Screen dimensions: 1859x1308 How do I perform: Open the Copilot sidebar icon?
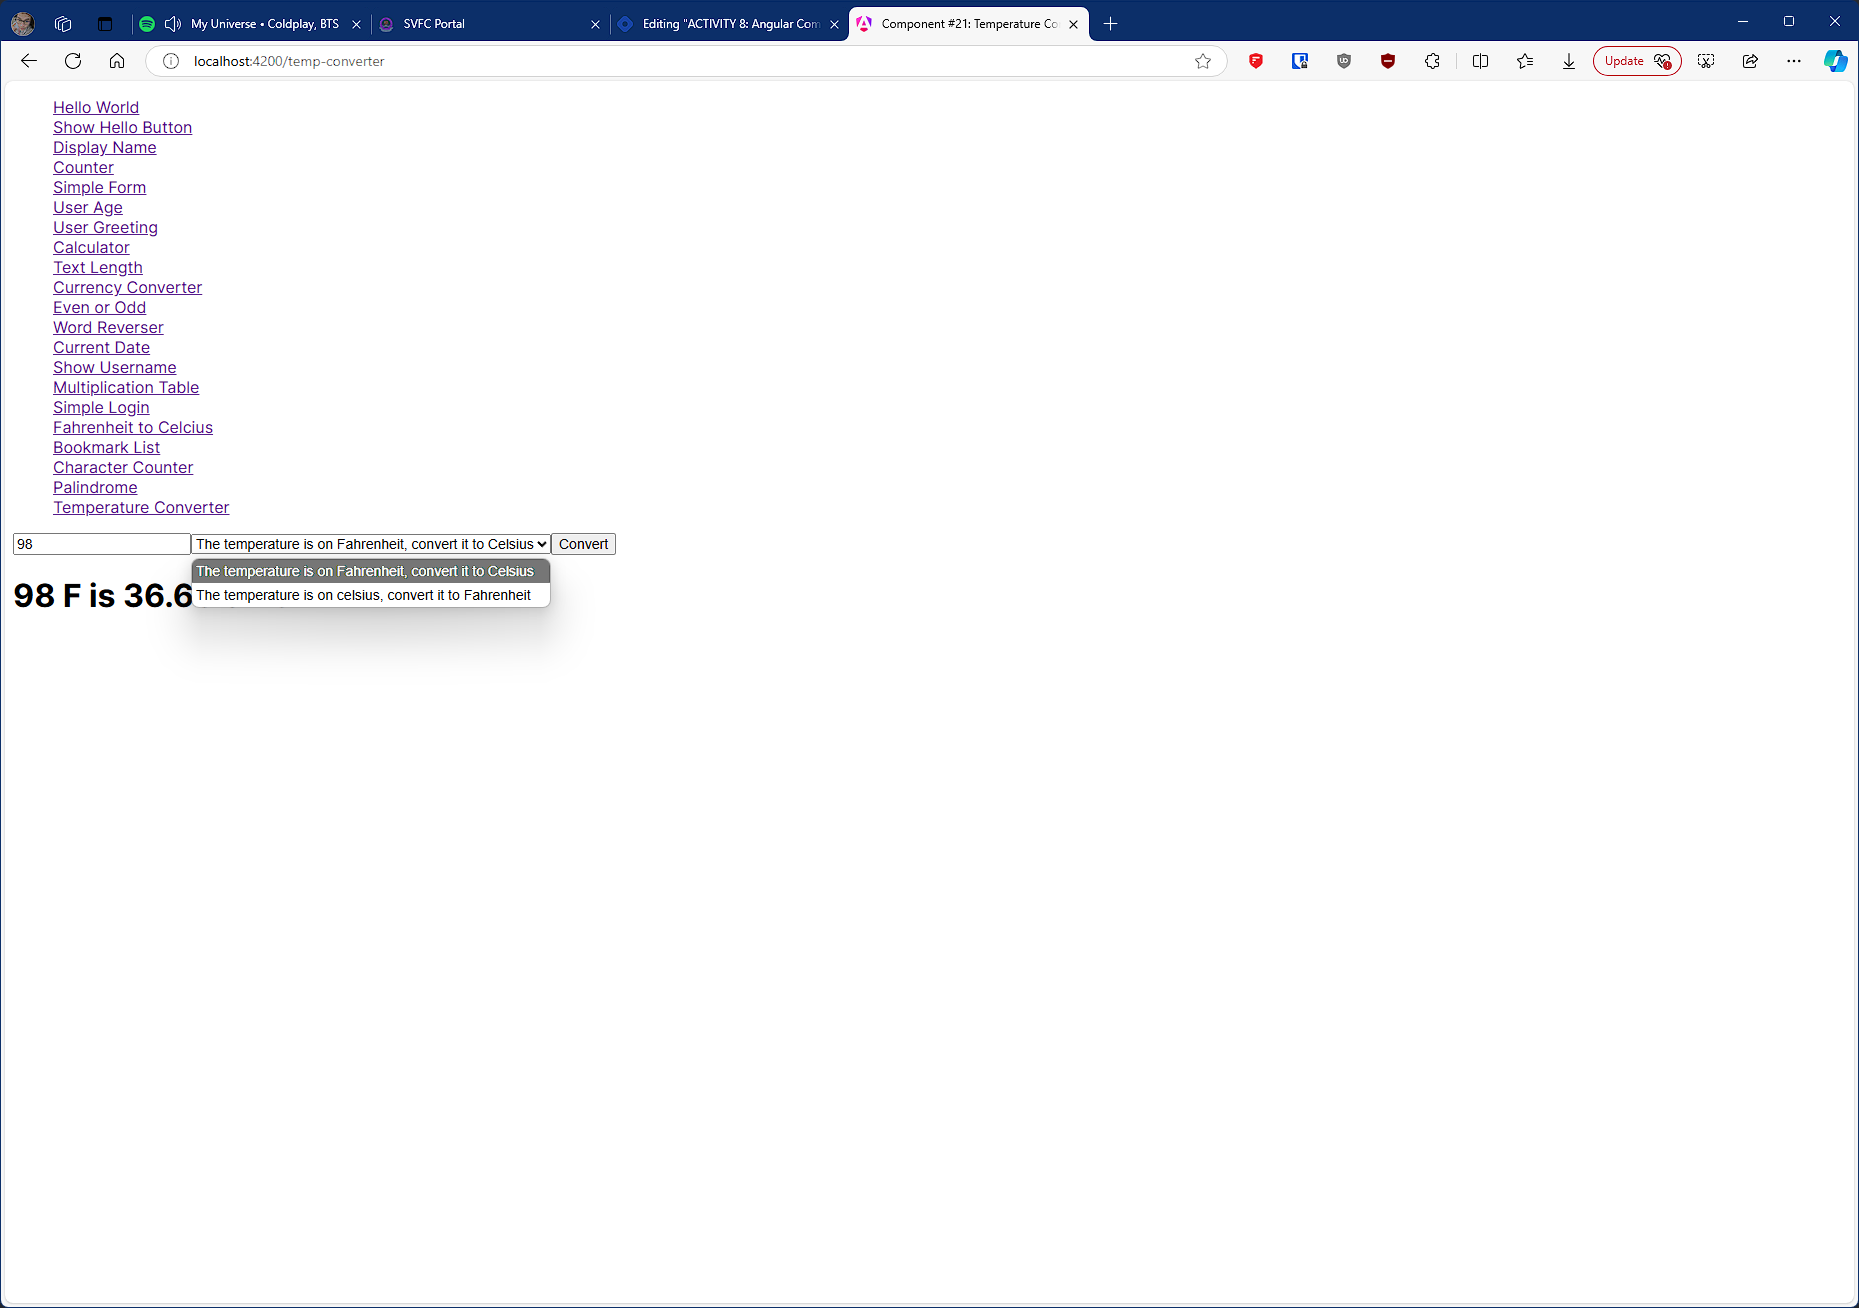tap(1835, 61)
